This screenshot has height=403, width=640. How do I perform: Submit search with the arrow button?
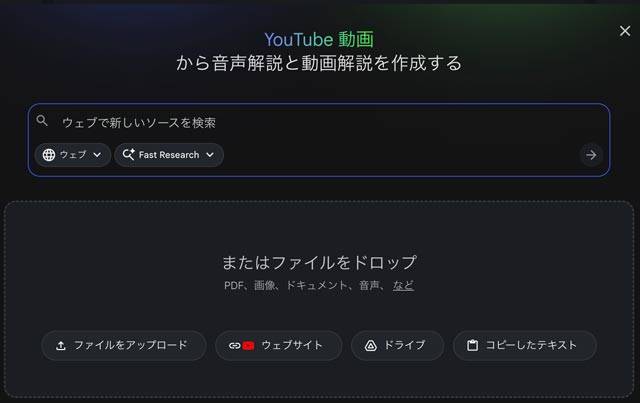(x=591, y=155)
